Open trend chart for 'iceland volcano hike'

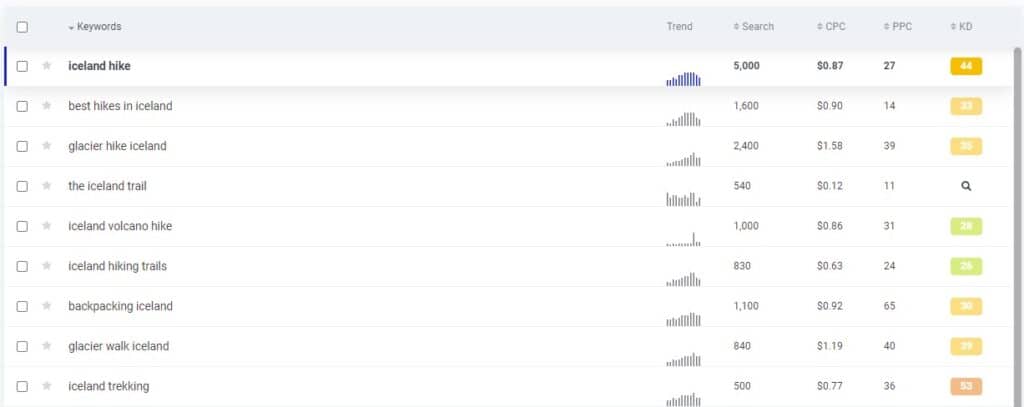coord(683,239)
